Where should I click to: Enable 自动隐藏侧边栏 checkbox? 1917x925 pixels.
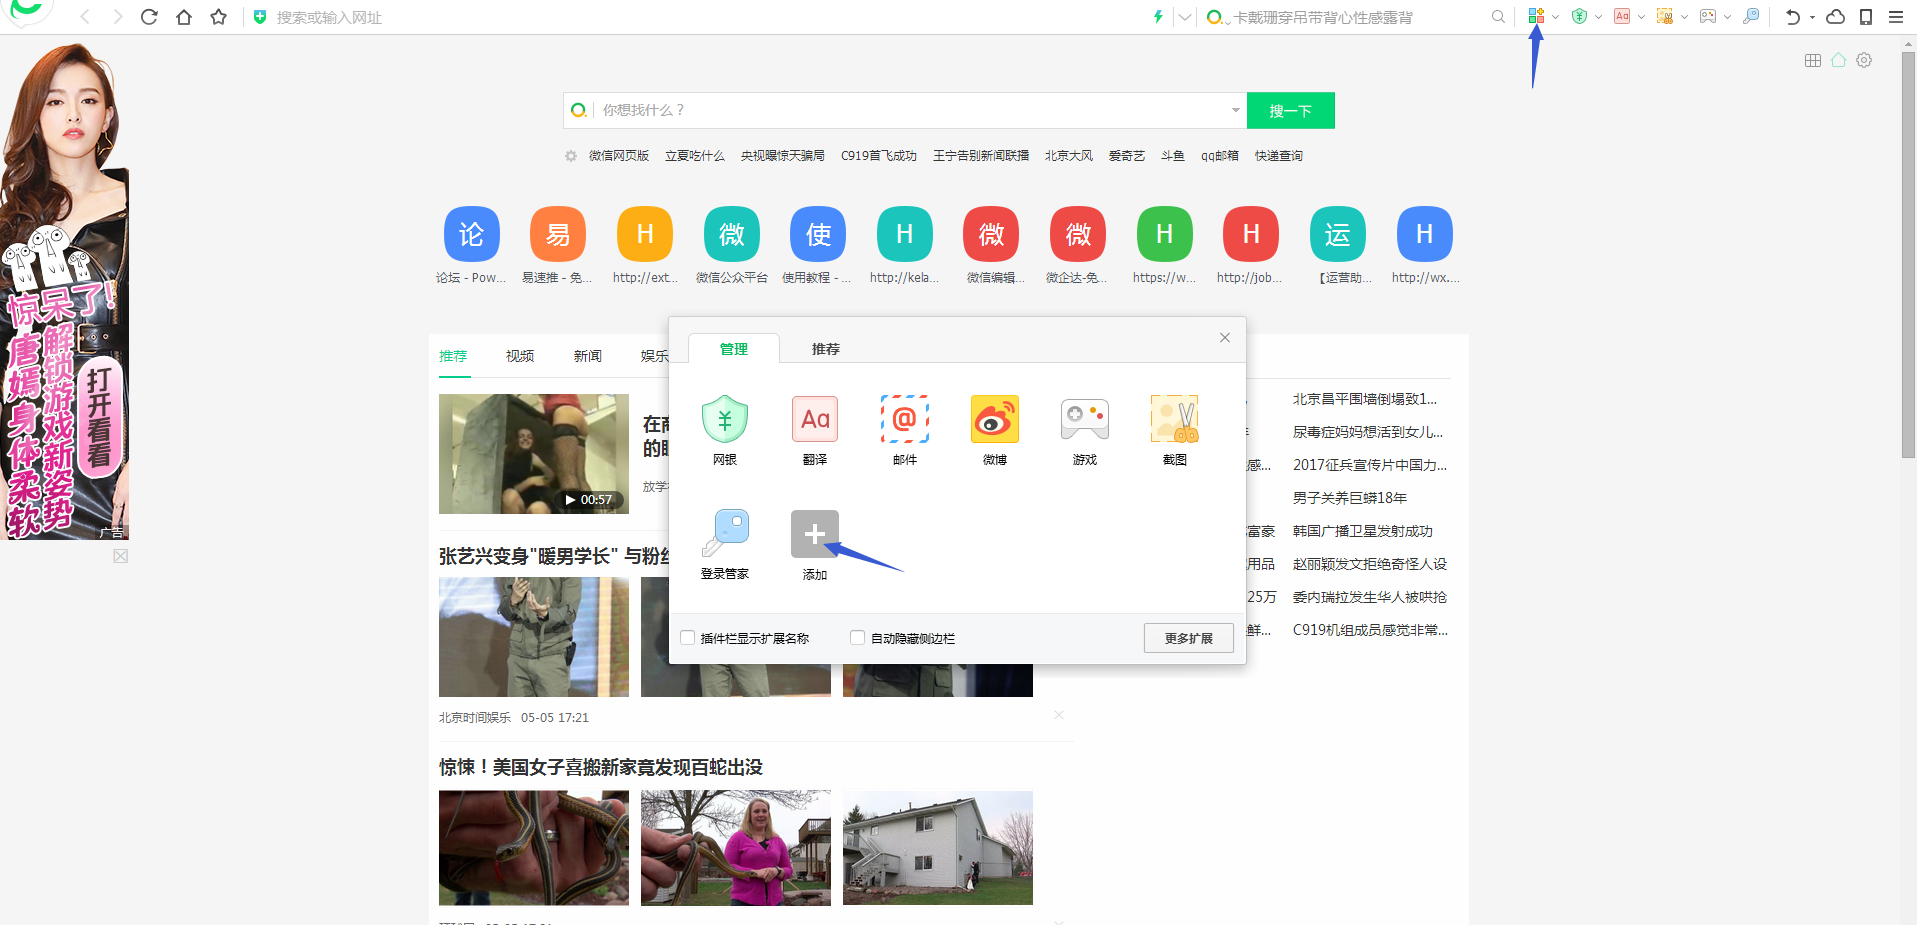click(x=857, y=638)
